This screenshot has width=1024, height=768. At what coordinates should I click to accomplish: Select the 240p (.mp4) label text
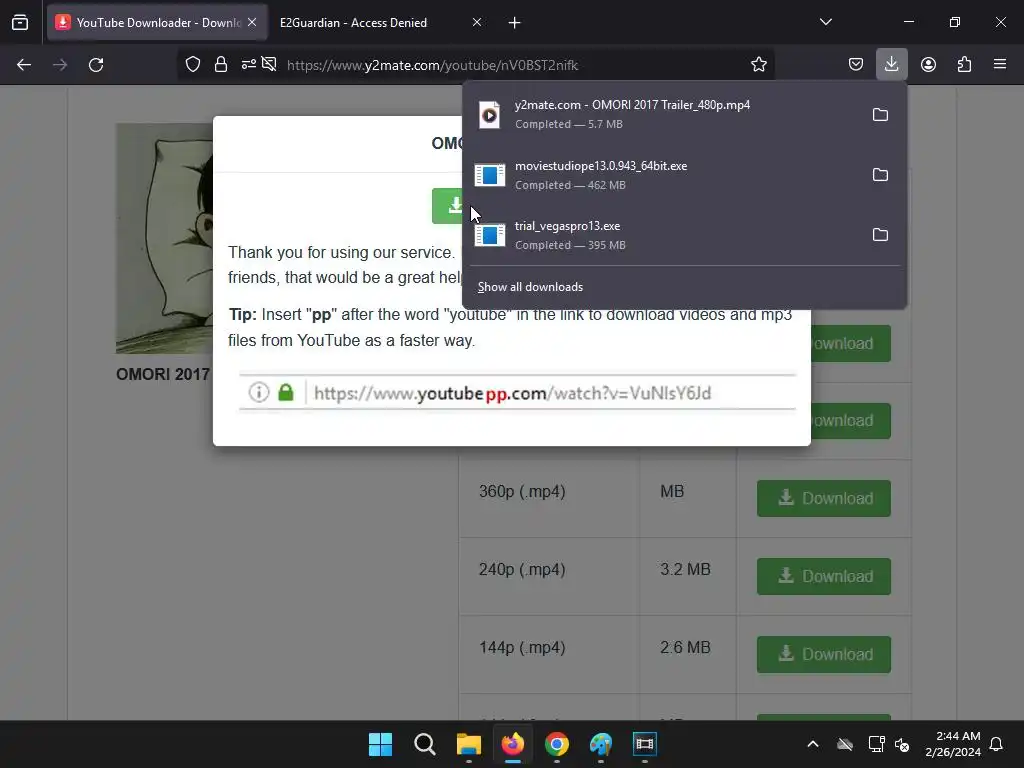522,569
